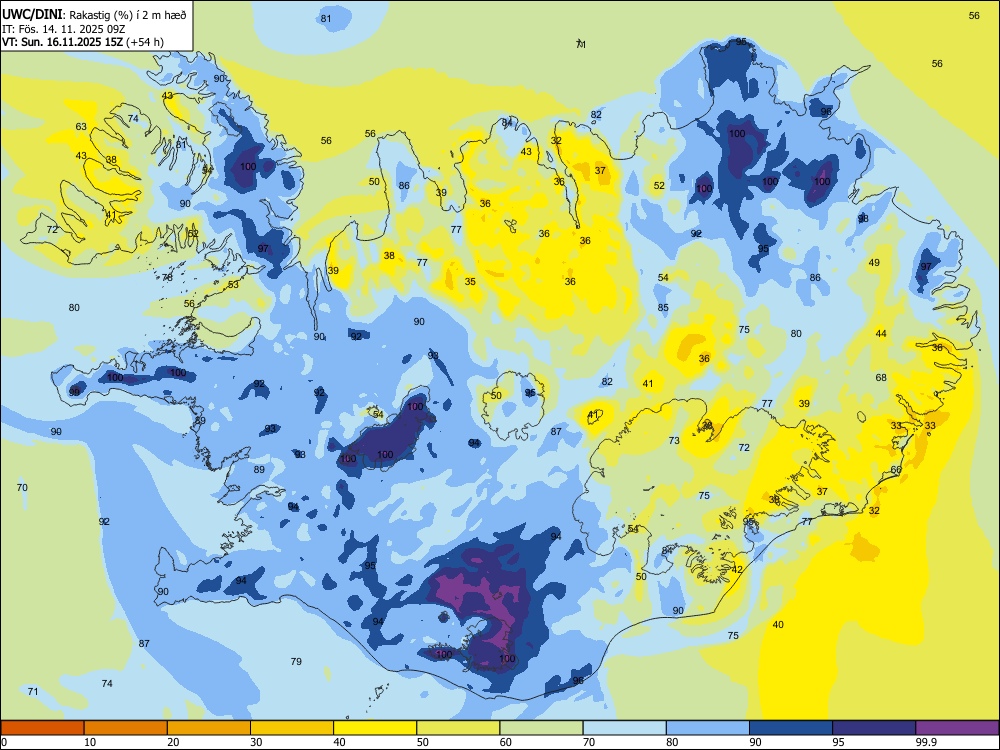Click the humidity value '78' on the map
1000x750 pixels.
point(167,277)
